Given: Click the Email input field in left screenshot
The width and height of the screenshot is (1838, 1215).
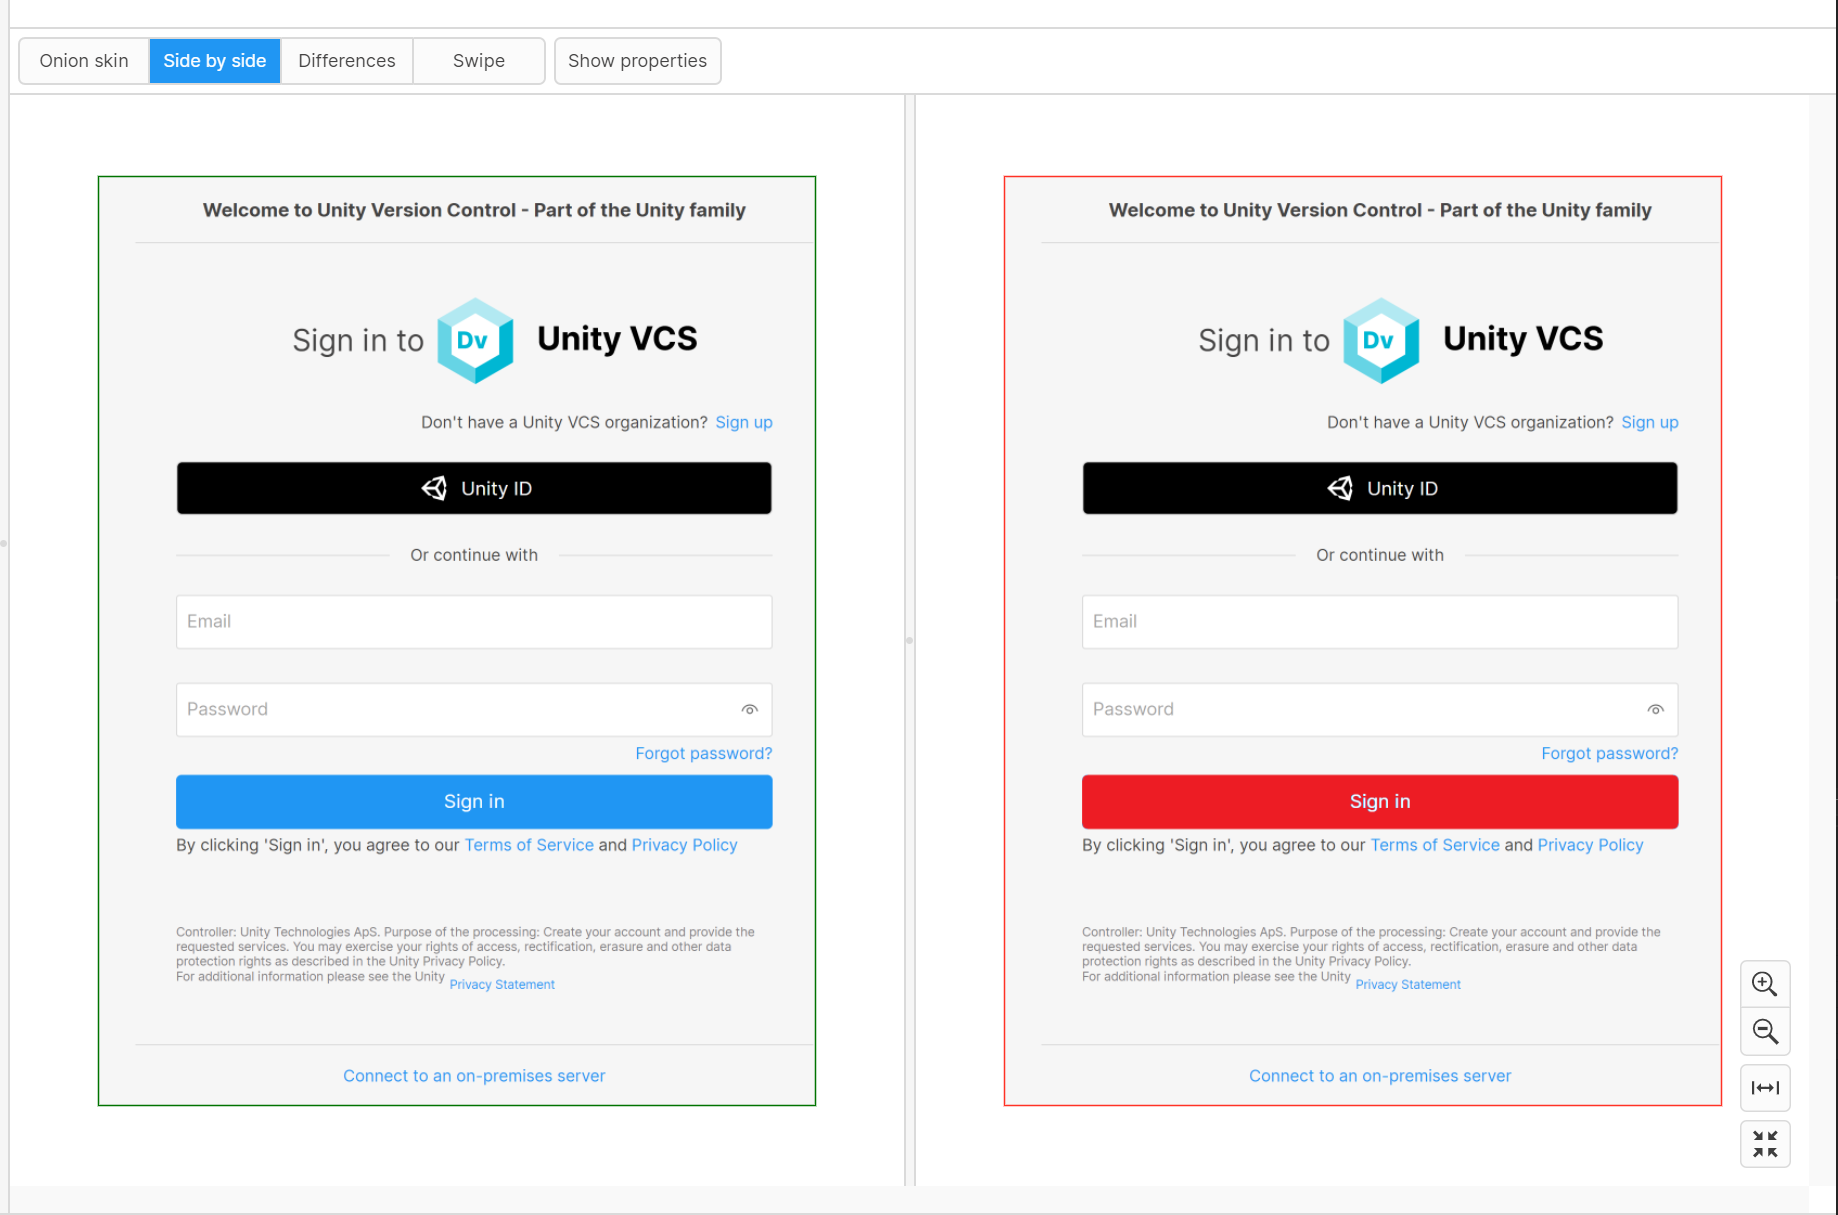Looking at the screenshot, I should pyautogui.click(x=473, y=621).
